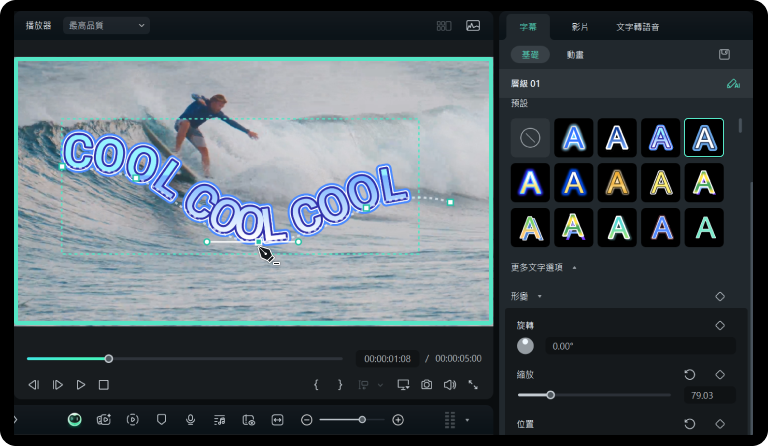Click the render preview toolbar icon

[132, 420]
